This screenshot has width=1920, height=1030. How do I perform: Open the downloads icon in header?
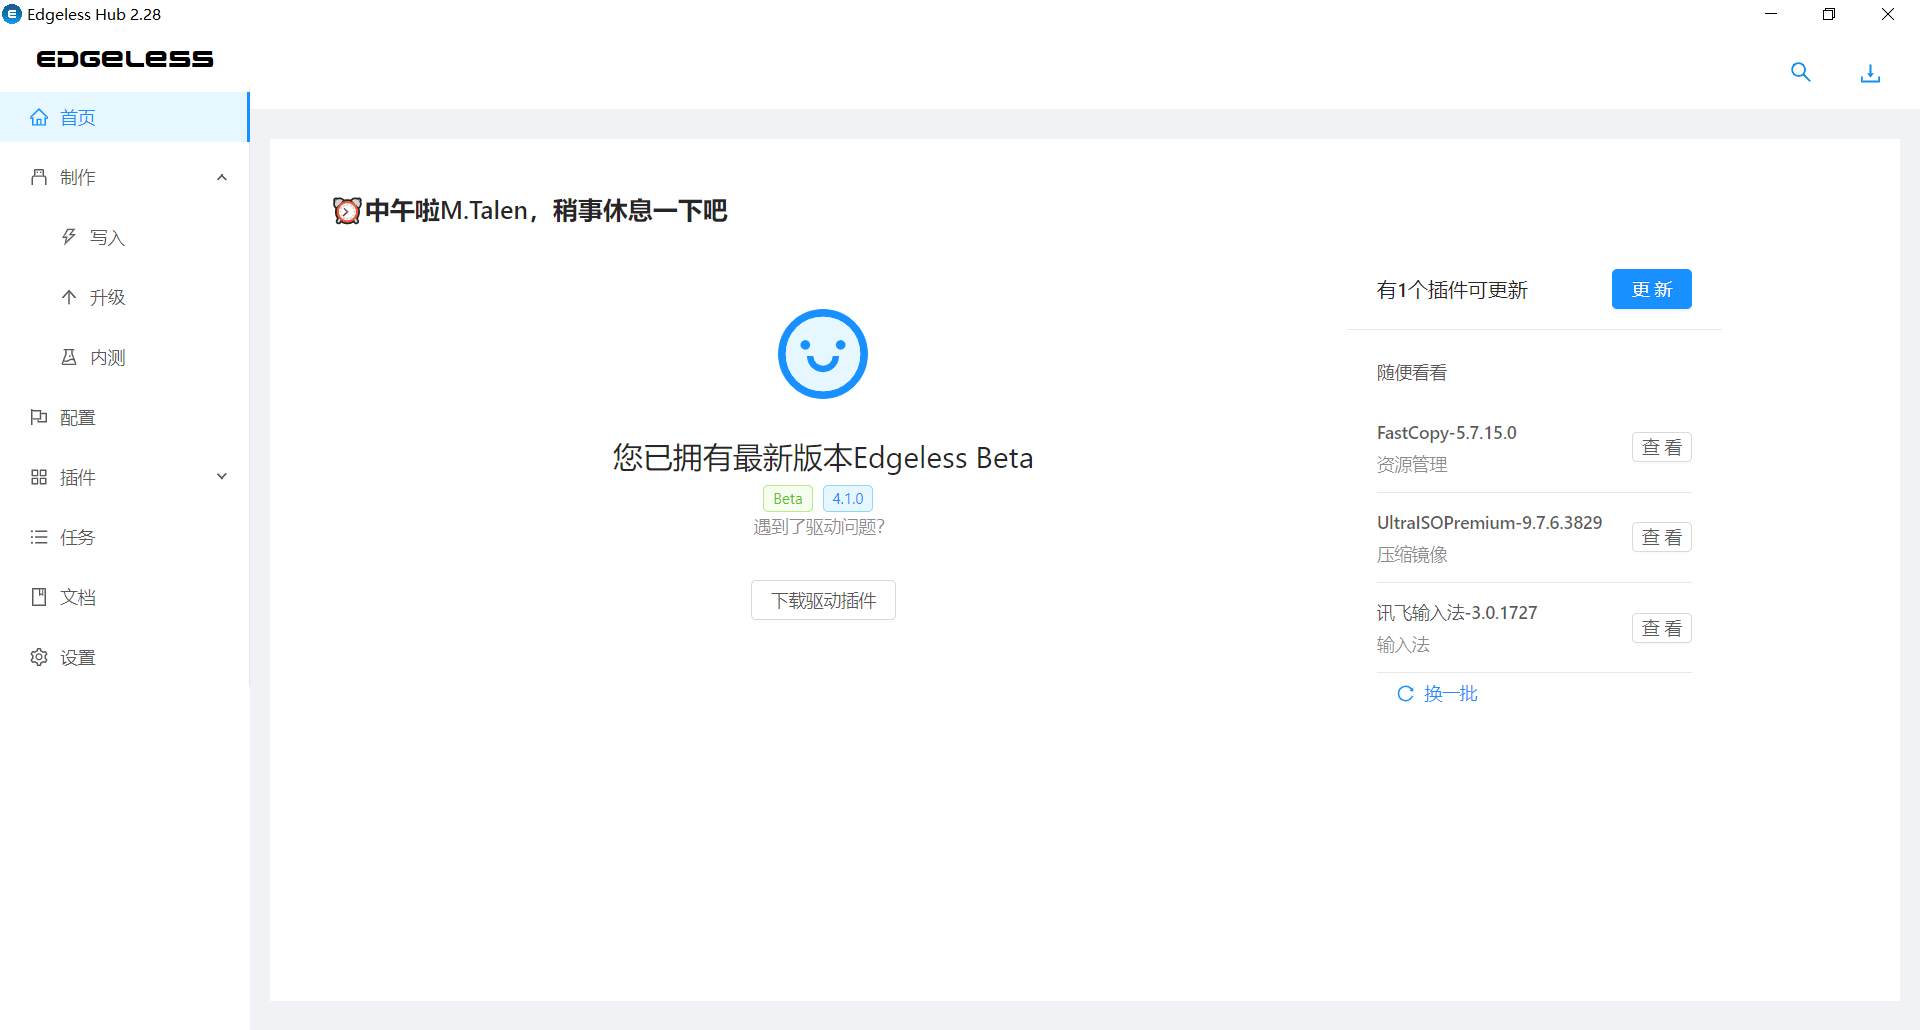(1870, 73)
